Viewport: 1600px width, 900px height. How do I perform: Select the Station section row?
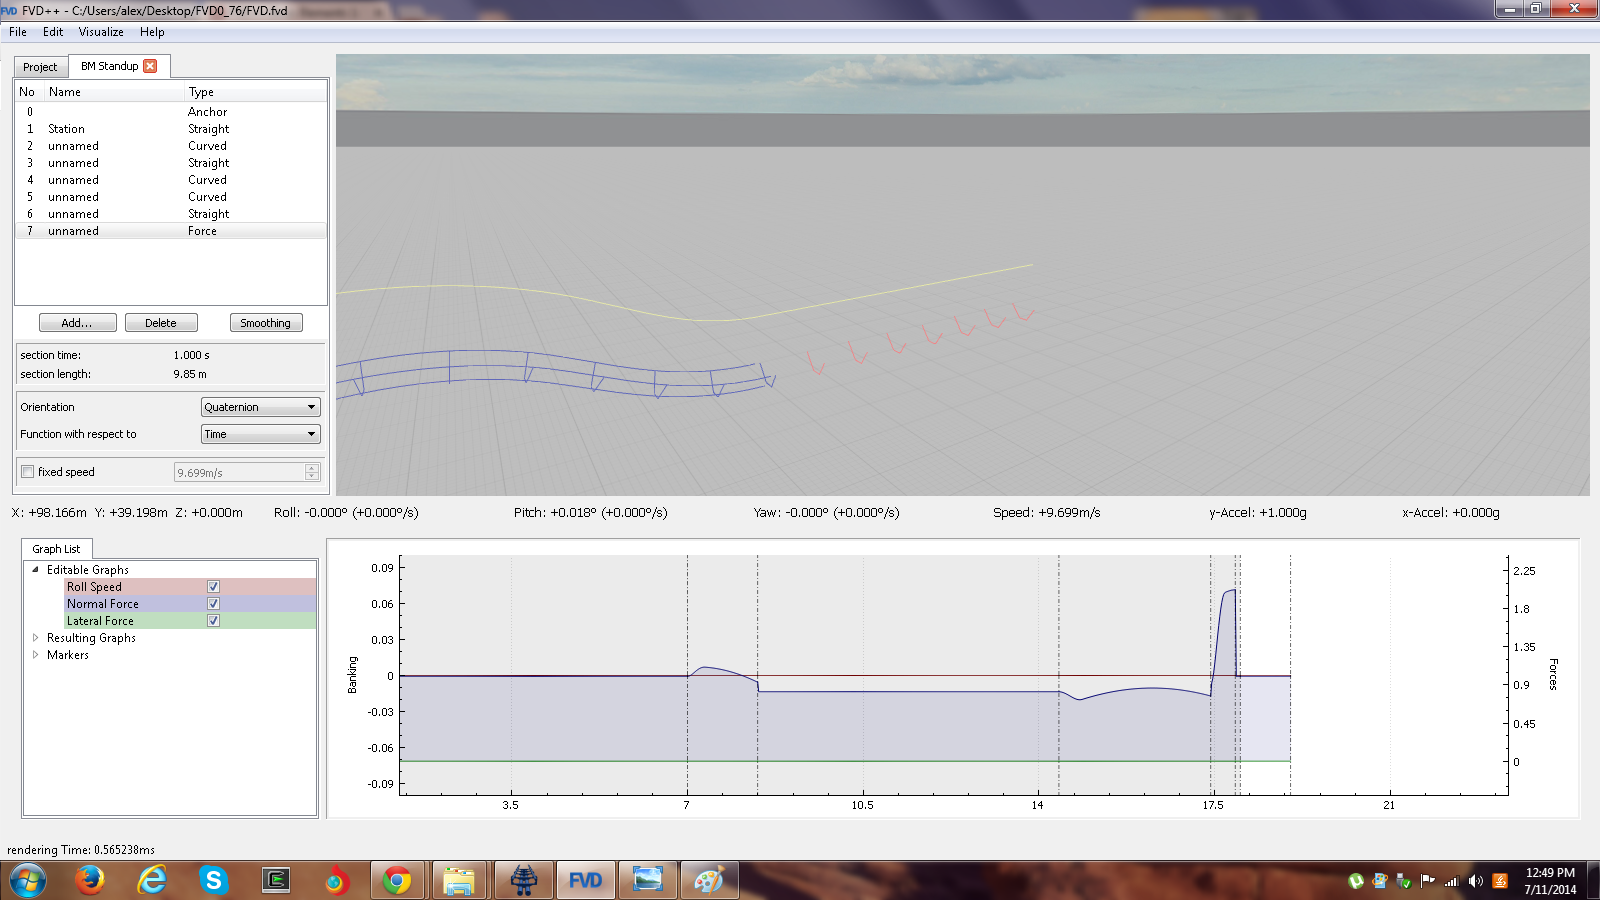(x=67, y=129)
